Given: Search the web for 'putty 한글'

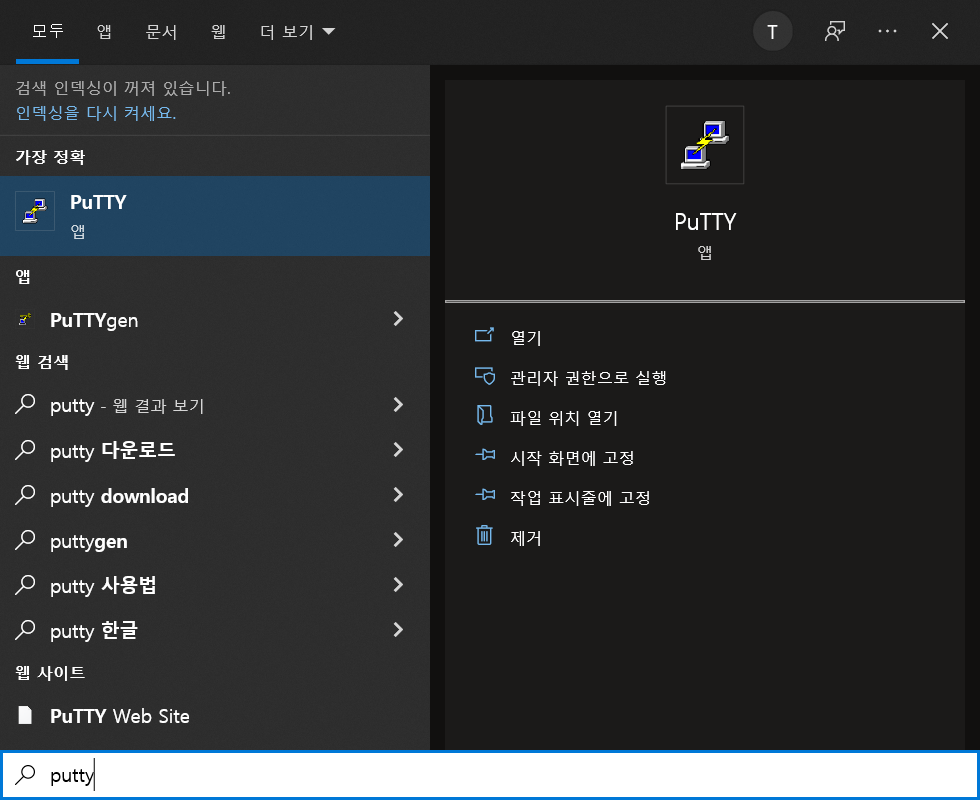Looking at the screenshot, I should tap(214, 630).
